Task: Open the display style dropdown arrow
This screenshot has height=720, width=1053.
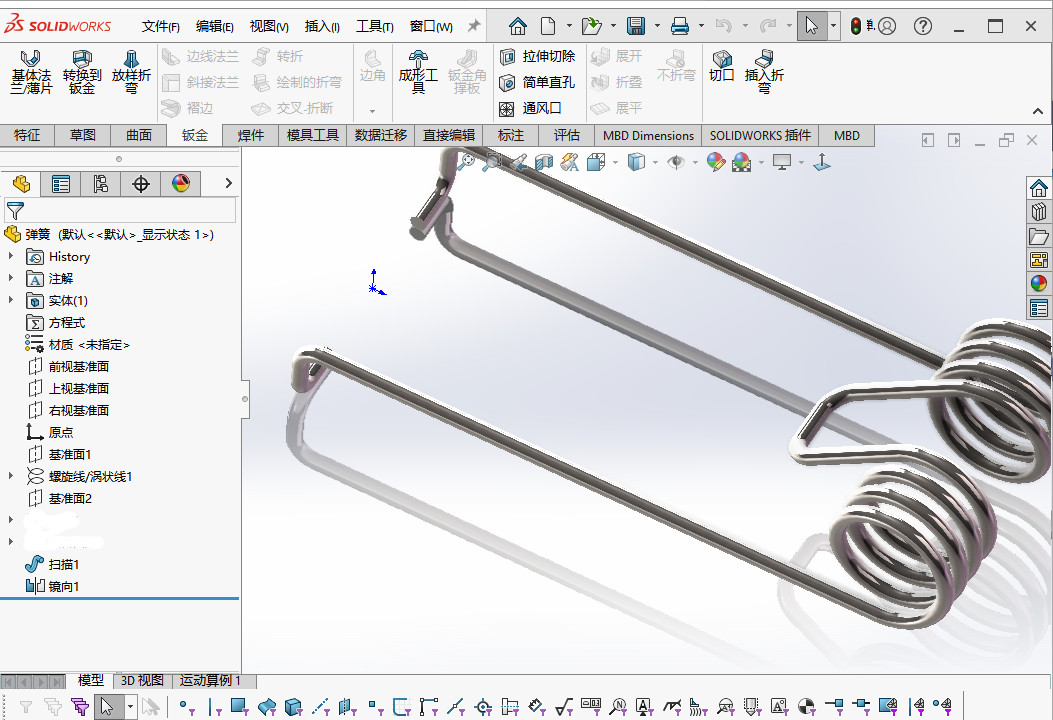Action: [x=655, y=163]
